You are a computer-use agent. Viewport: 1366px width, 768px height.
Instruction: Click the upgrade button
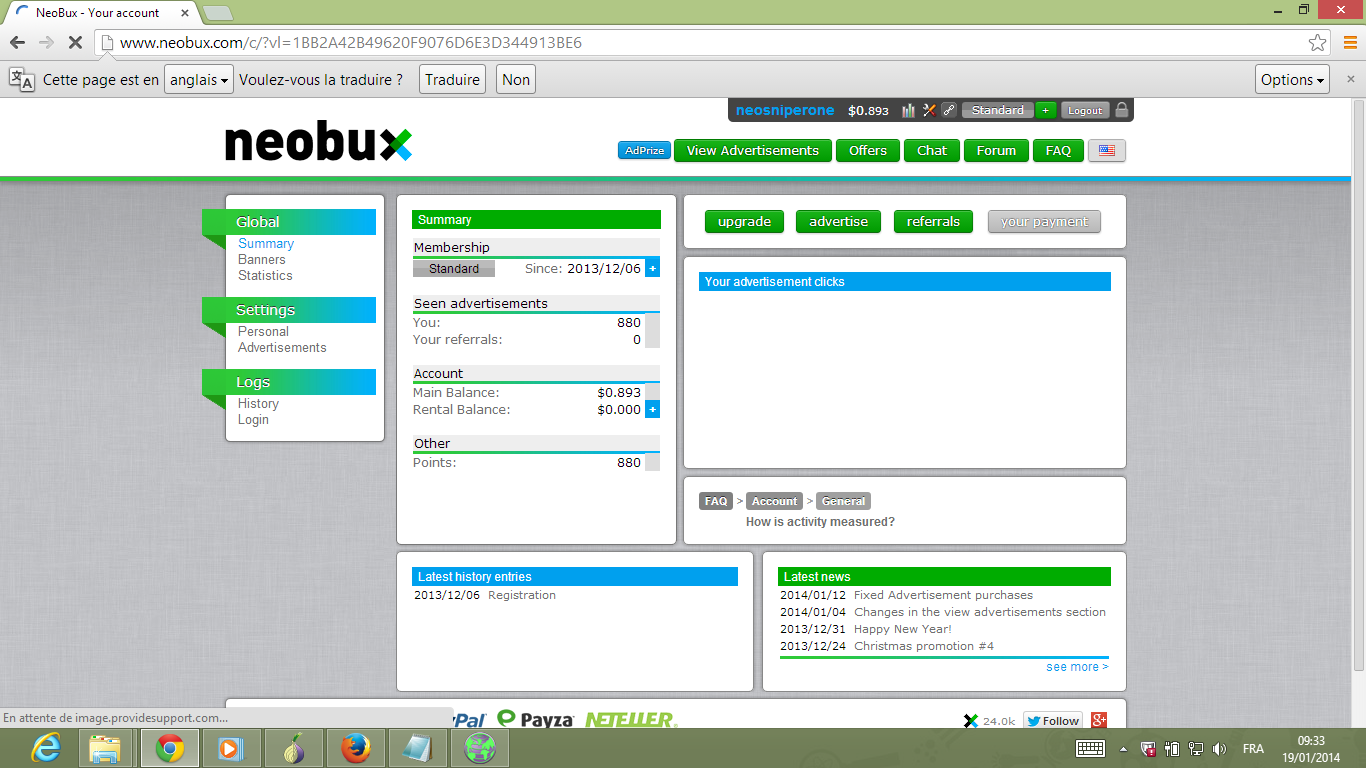tap(744, 222)
